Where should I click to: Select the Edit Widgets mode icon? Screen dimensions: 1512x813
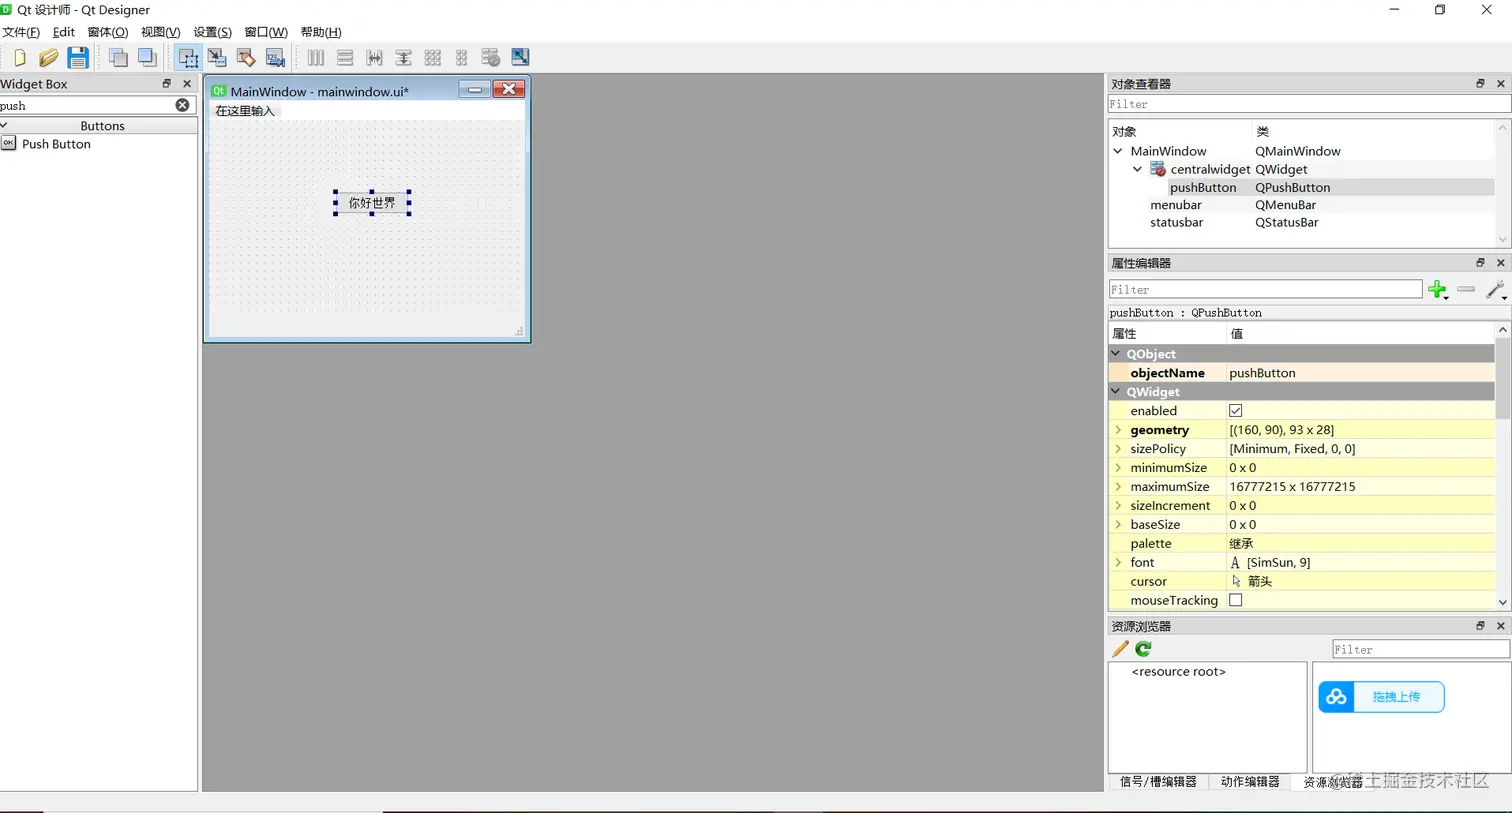pos(187,58)
